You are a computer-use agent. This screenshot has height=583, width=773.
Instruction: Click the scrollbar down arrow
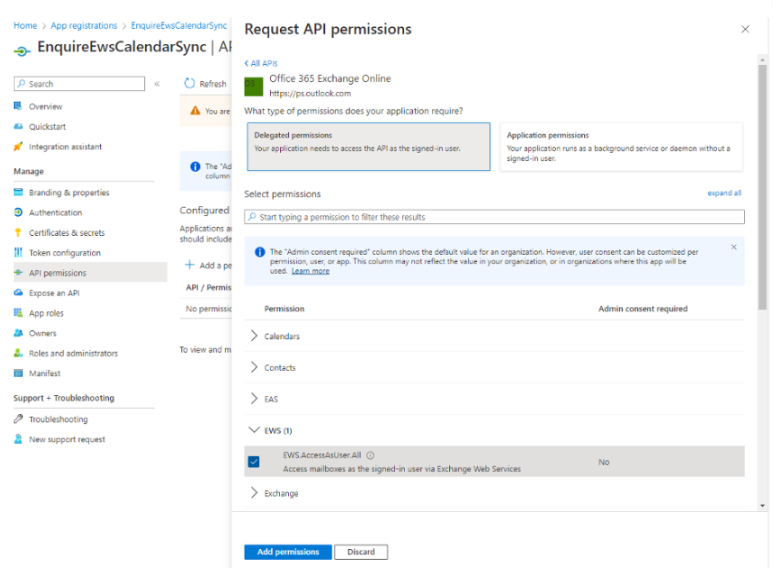(x=763, y=506)
